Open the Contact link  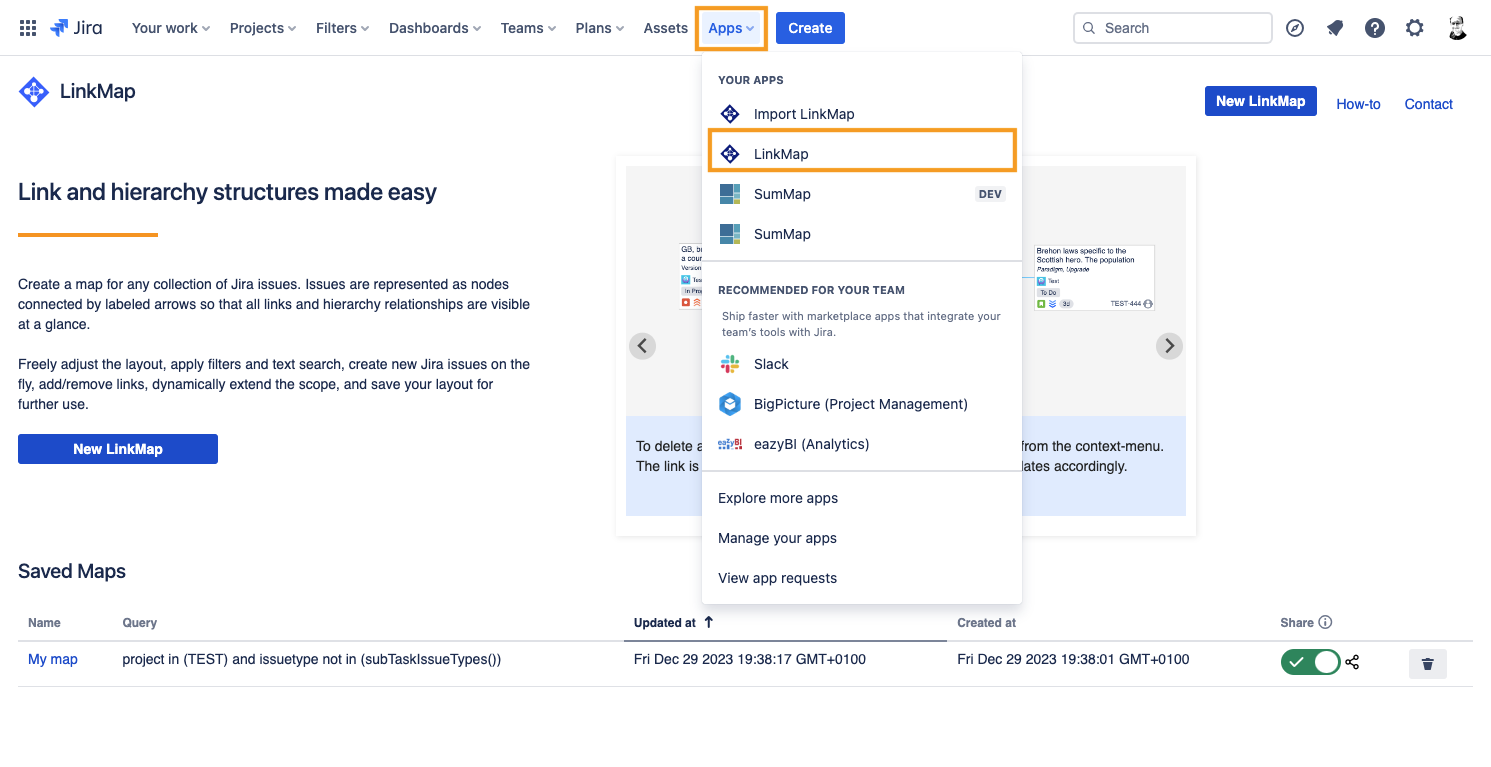click(x=1428, y=104)
